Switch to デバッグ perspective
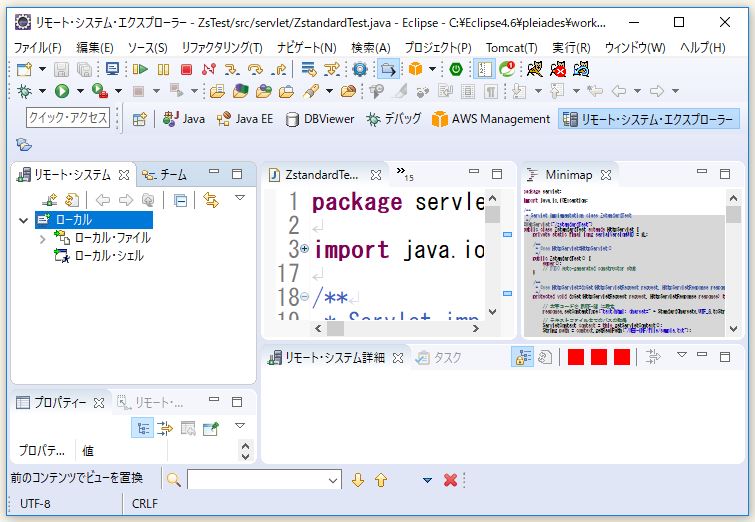The height and width of the screenshot is (522, 755). tap(393, 119)
